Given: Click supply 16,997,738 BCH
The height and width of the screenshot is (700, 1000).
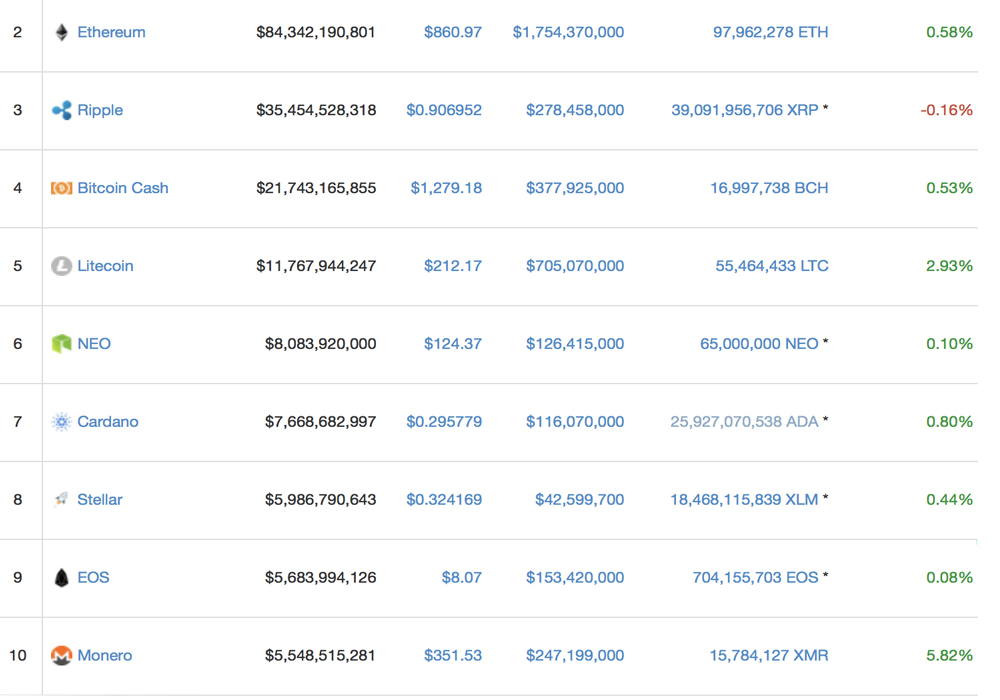Looking at the screenshot, I should [x=769, y=188].
